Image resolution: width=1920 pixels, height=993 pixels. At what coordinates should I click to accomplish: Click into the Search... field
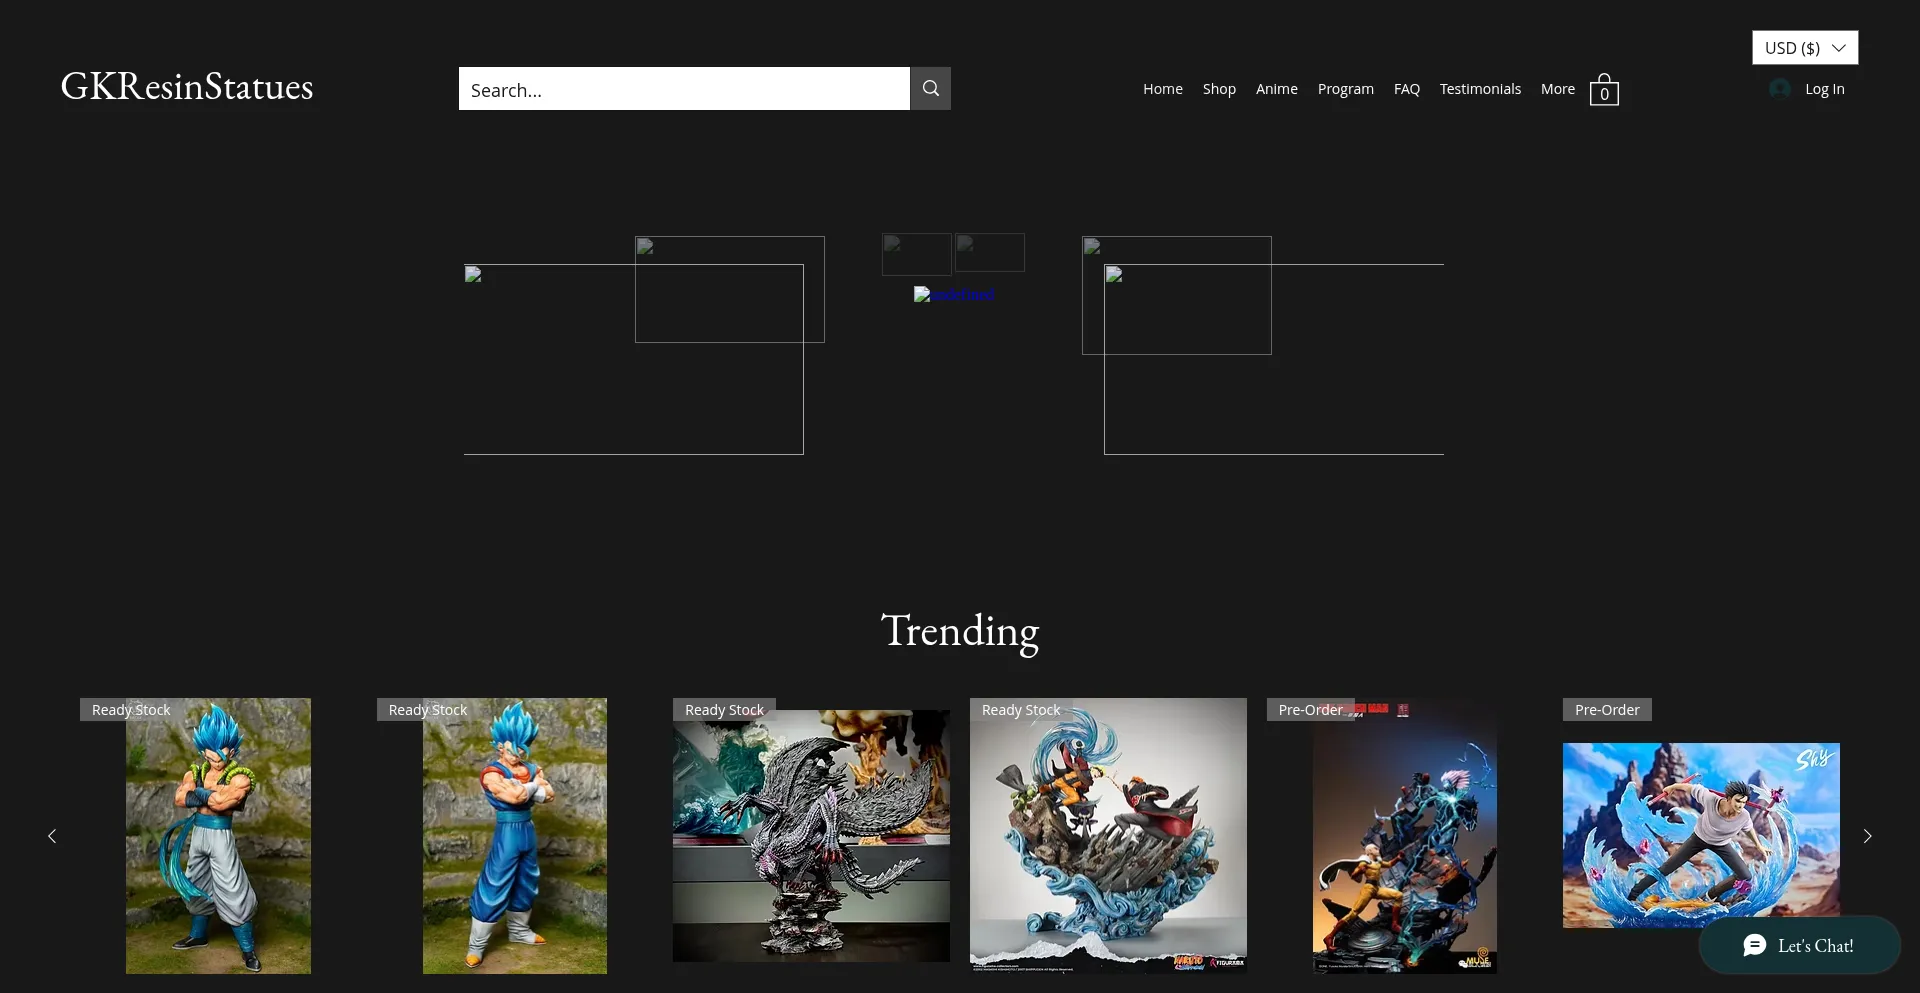click(684, 88)
